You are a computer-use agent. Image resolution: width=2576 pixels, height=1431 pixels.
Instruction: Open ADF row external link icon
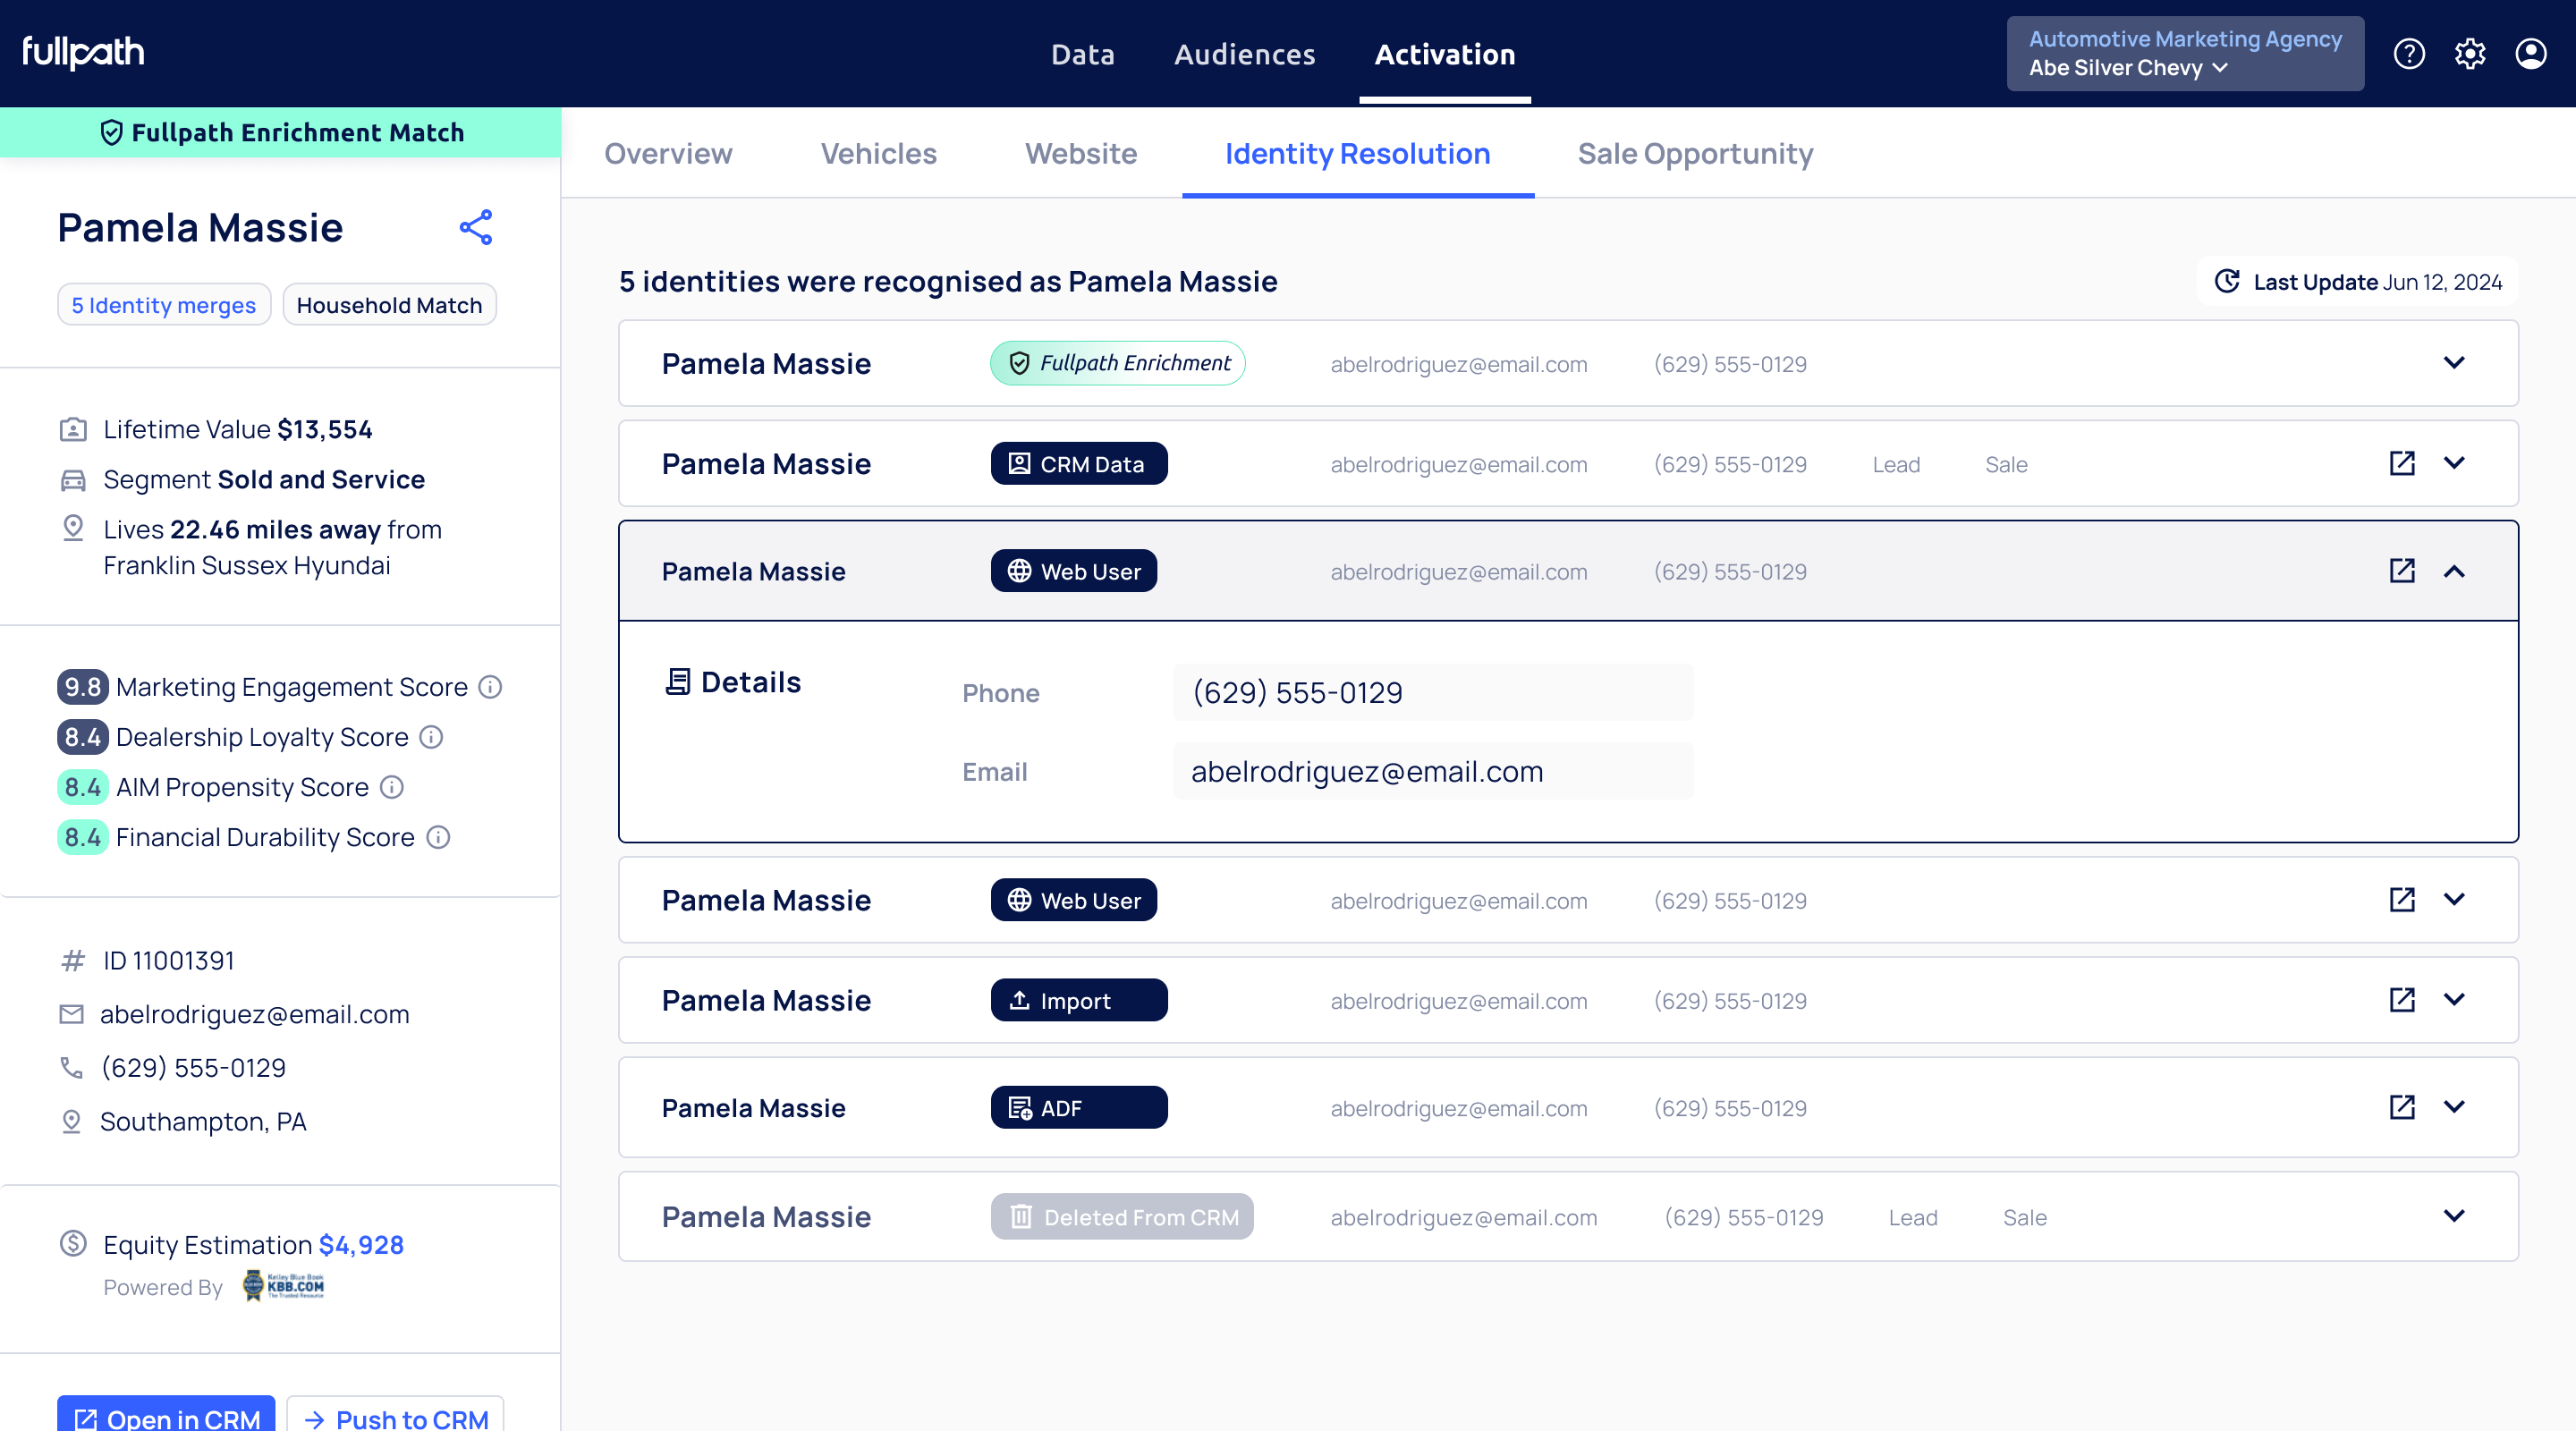pos(2401,1107)
